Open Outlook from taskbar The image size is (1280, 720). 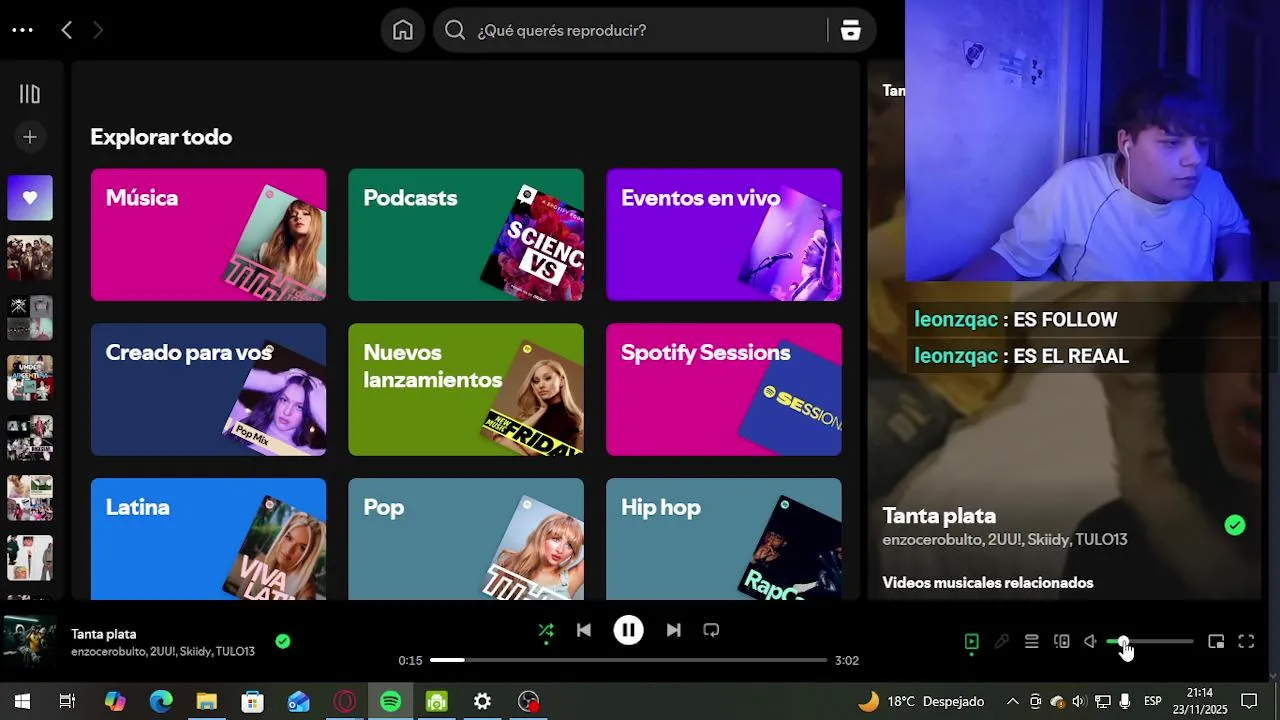click(x=299, y=702)
